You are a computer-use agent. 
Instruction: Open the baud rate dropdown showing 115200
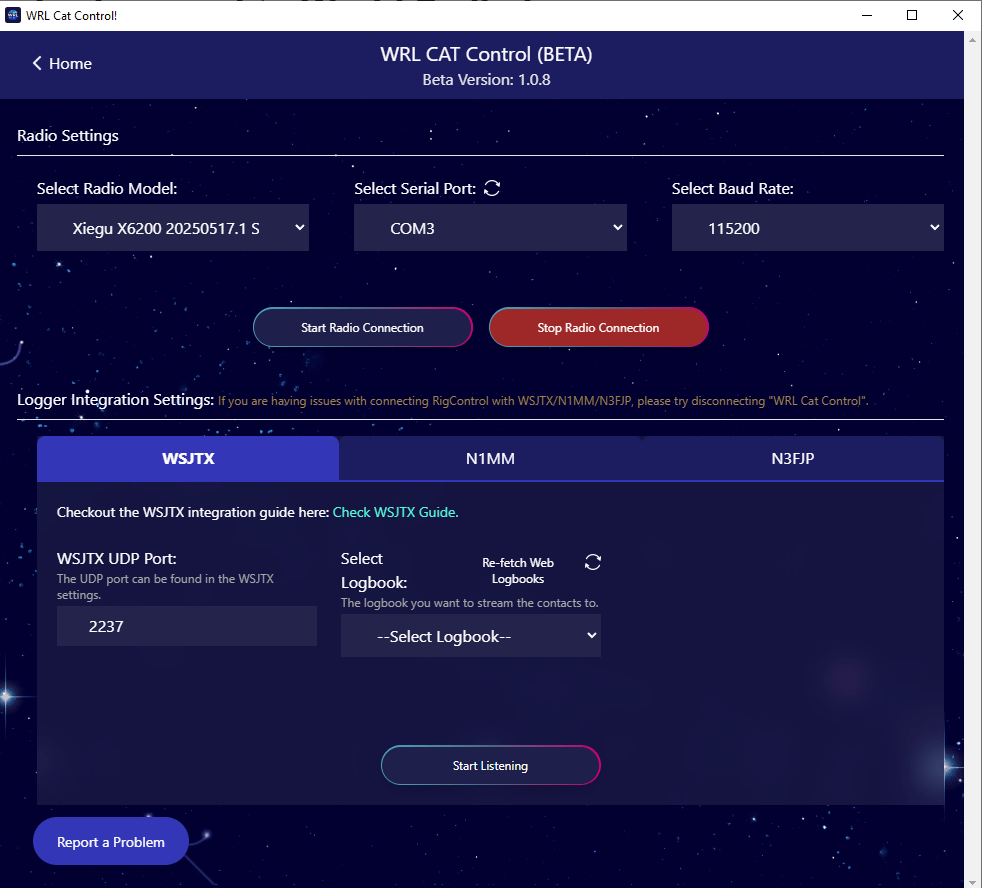coord(807,228)
